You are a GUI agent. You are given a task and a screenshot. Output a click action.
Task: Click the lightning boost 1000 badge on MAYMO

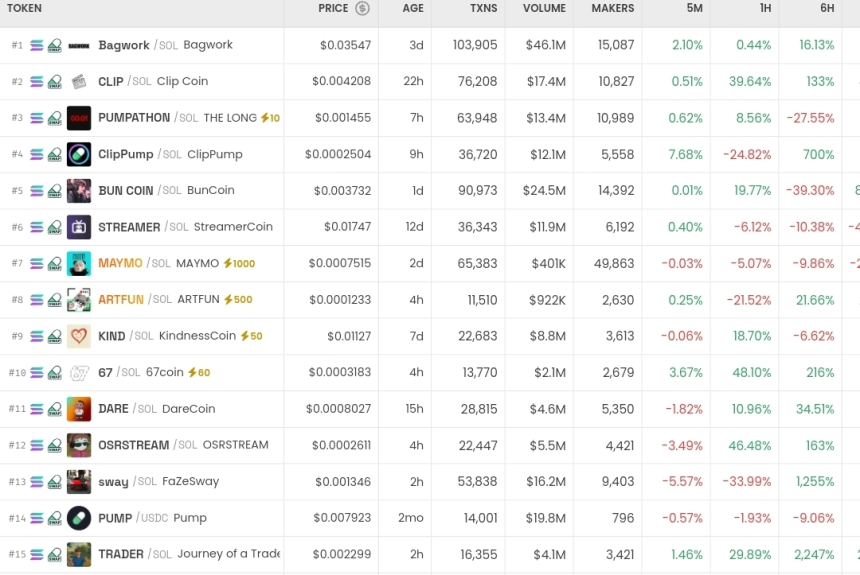click(x=239, y=264)
